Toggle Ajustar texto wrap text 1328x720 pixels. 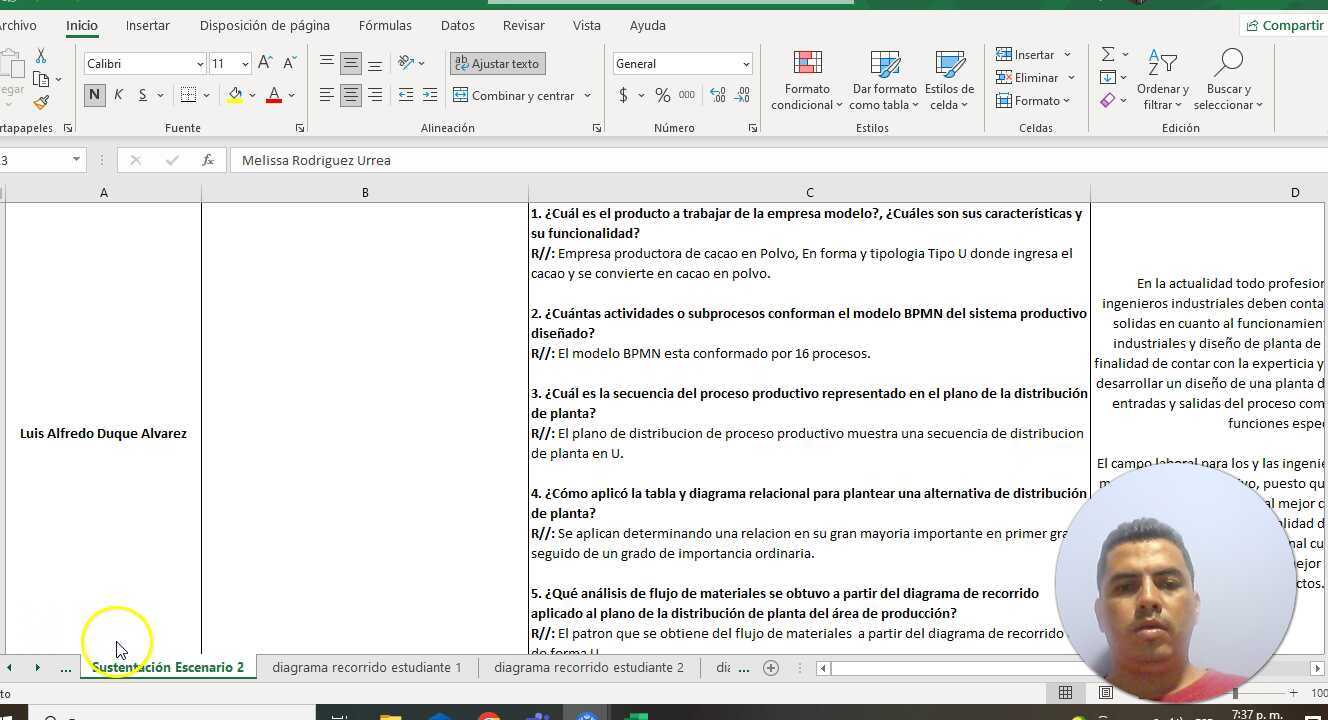(x=497, y=63)
